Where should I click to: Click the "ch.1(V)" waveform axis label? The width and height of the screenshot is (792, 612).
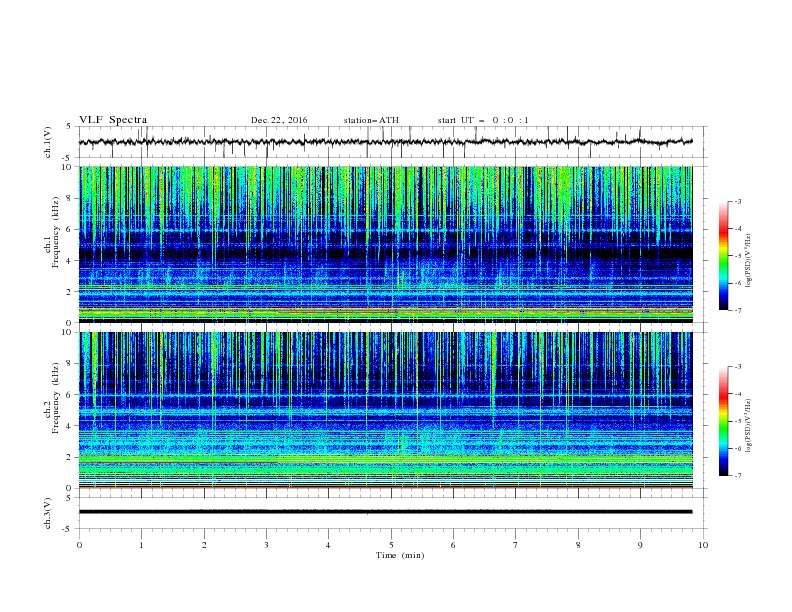(48, 142)
